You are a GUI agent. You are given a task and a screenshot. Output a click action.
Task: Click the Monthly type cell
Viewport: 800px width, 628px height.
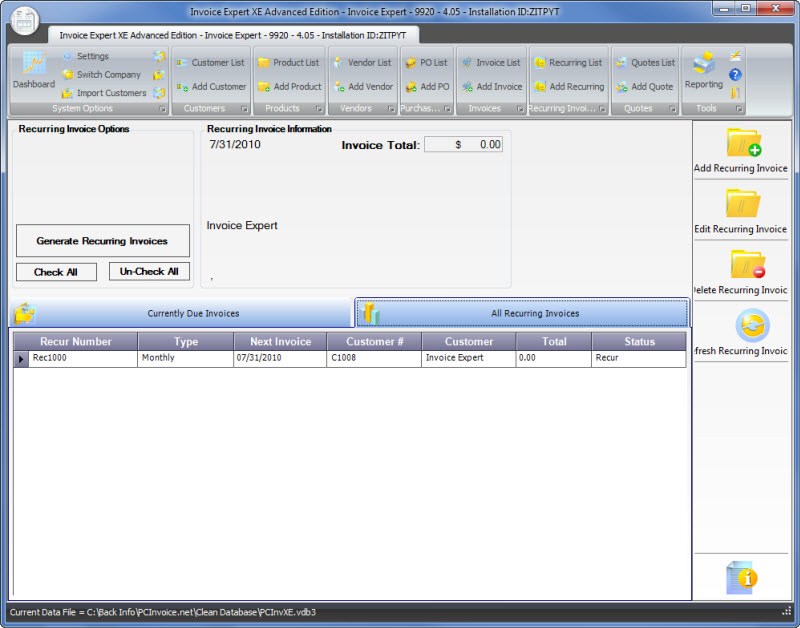[x=186, y=359]
